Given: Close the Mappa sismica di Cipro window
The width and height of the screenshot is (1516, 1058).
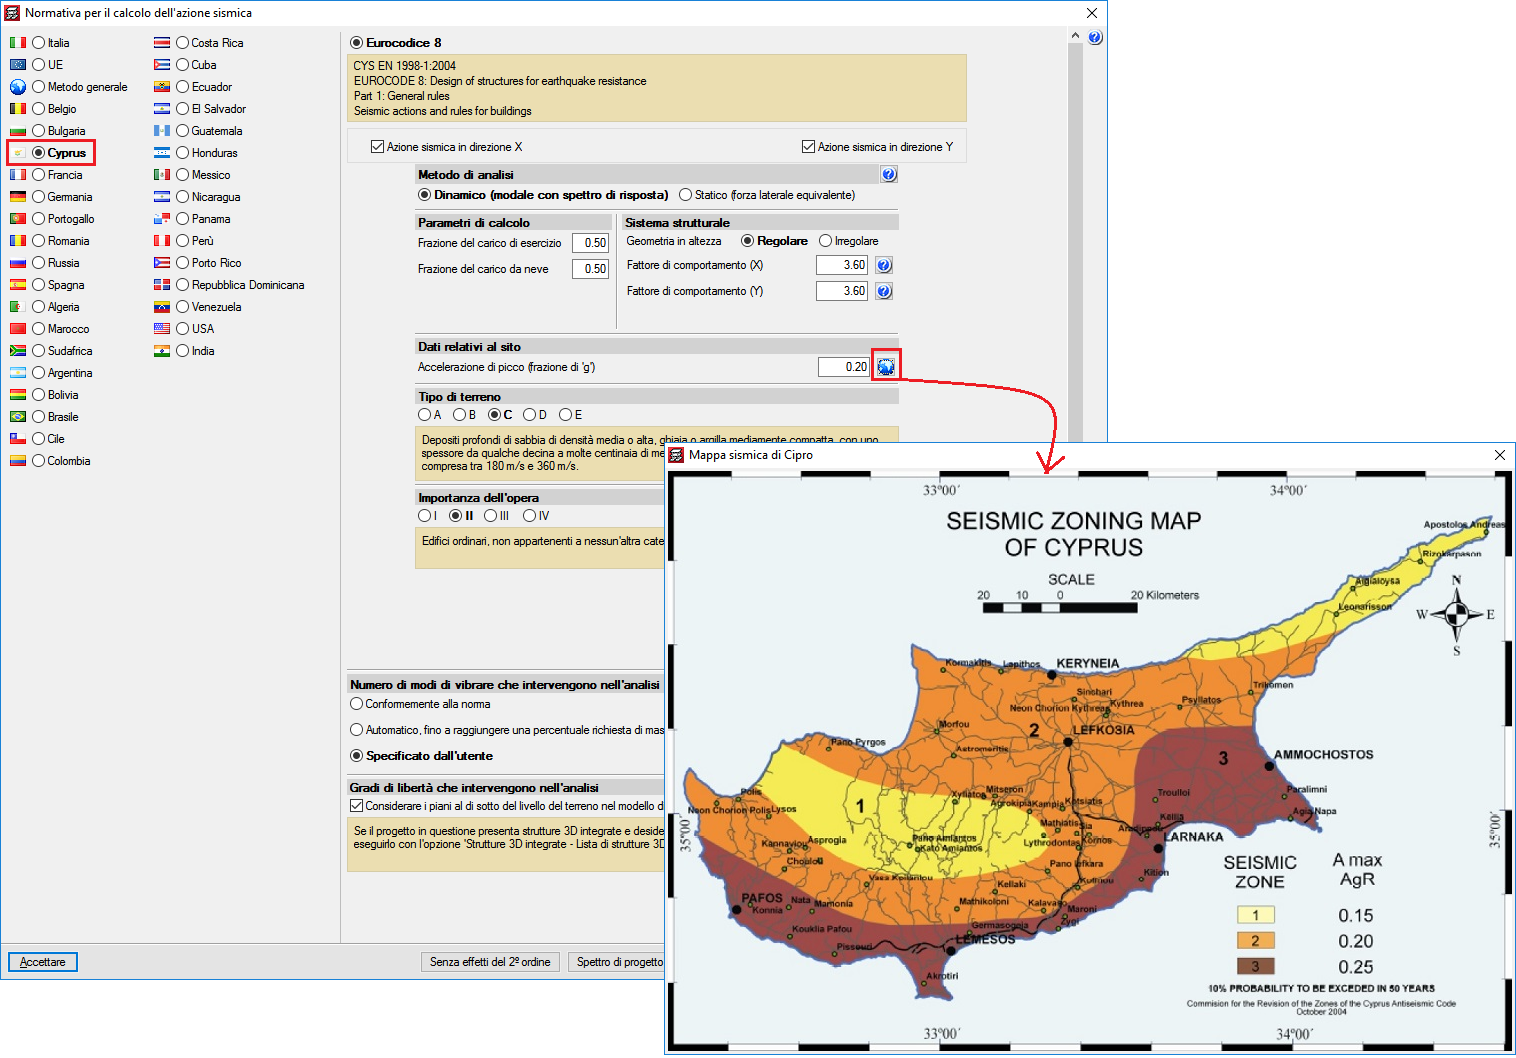Looking at the screenshot, I should pyautogui.click(x=1499, y=455).
